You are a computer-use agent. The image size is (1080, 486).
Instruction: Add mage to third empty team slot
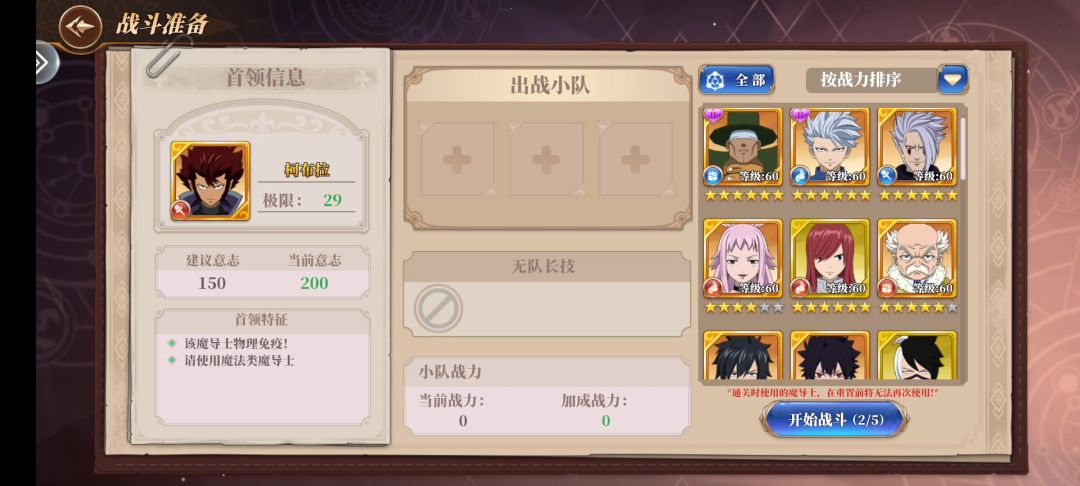click(635, 159)
